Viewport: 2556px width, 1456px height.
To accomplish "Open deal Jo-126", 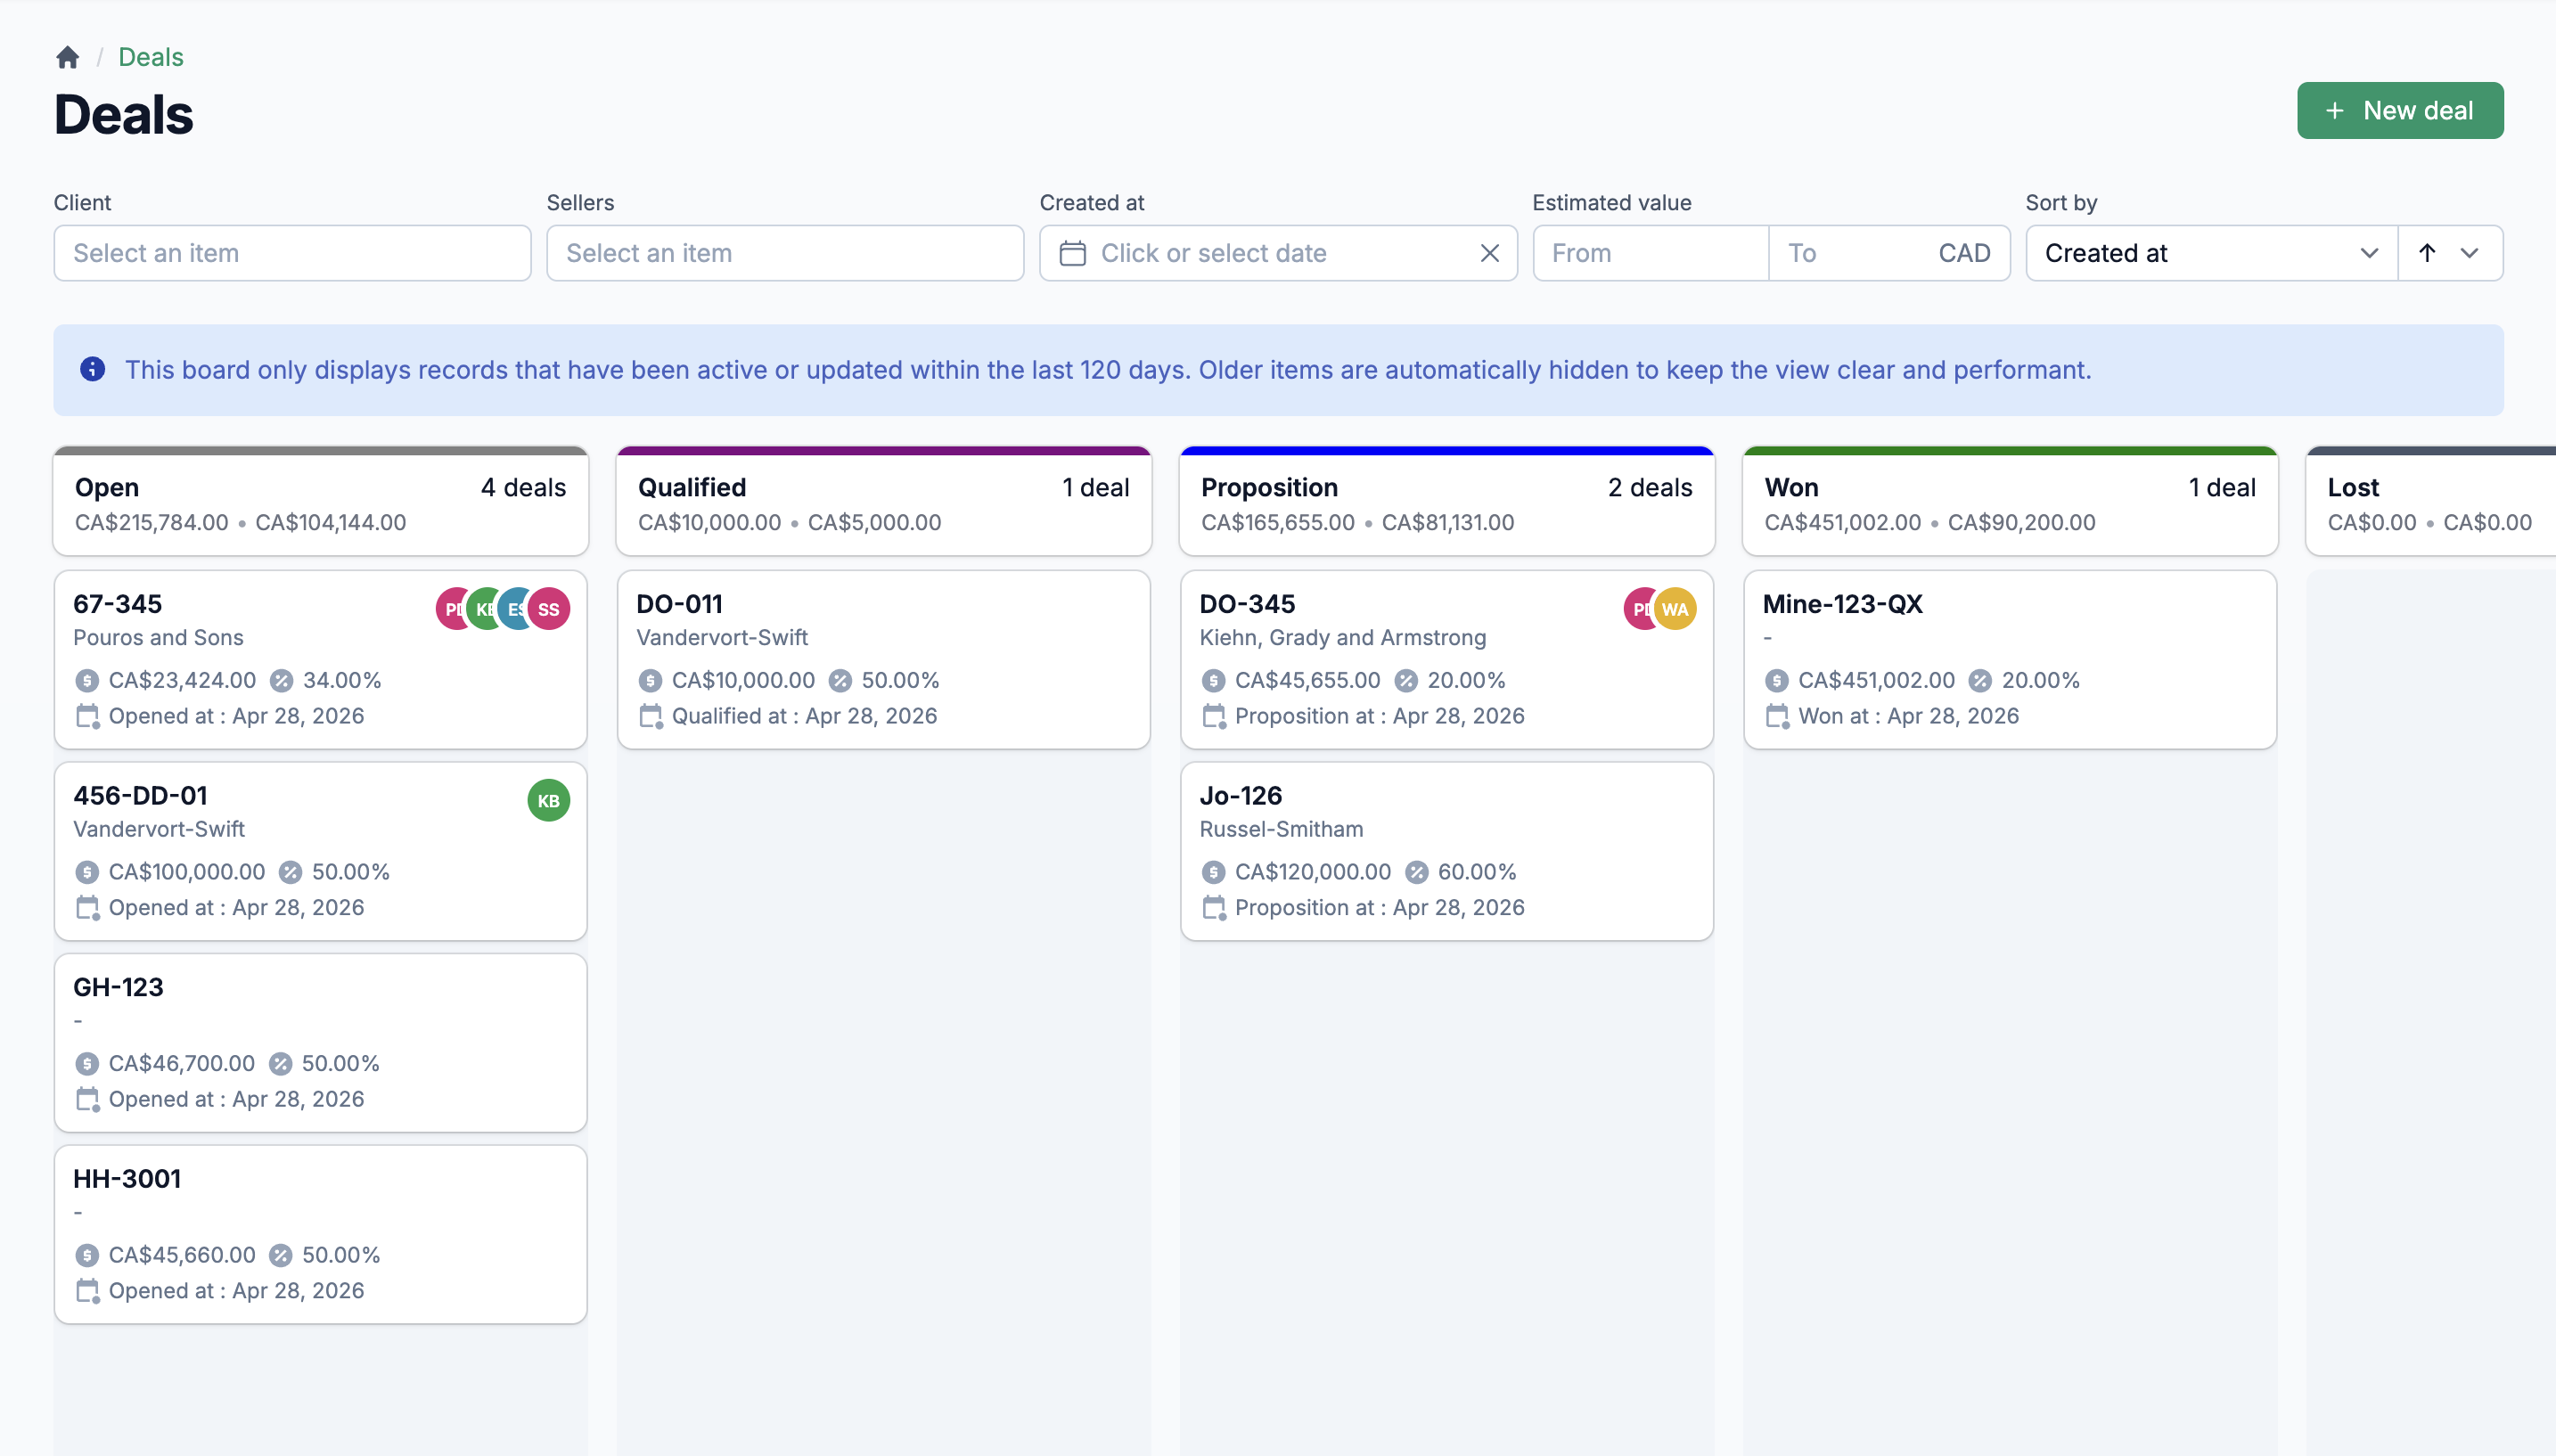I will tap(1447, 852).
